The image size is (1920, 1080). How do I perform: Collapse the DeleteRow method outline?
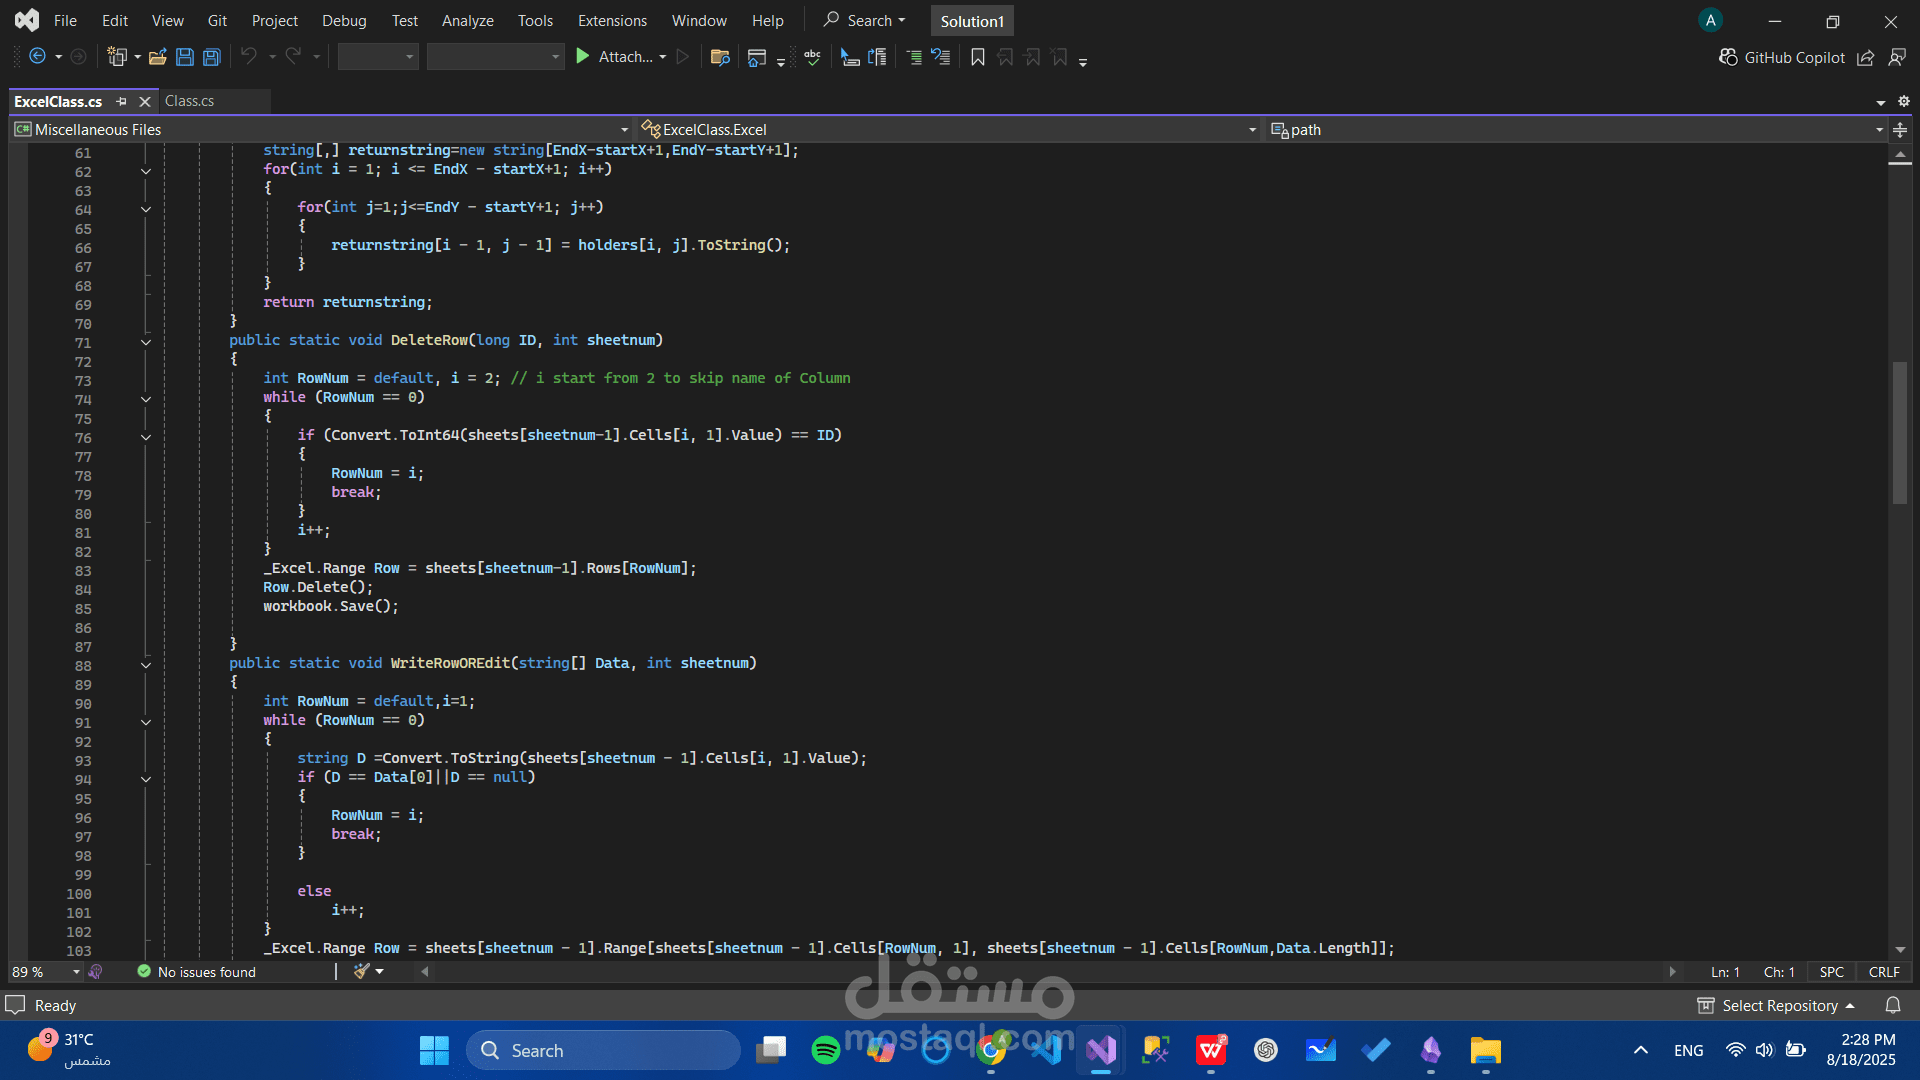click(146, 342)
